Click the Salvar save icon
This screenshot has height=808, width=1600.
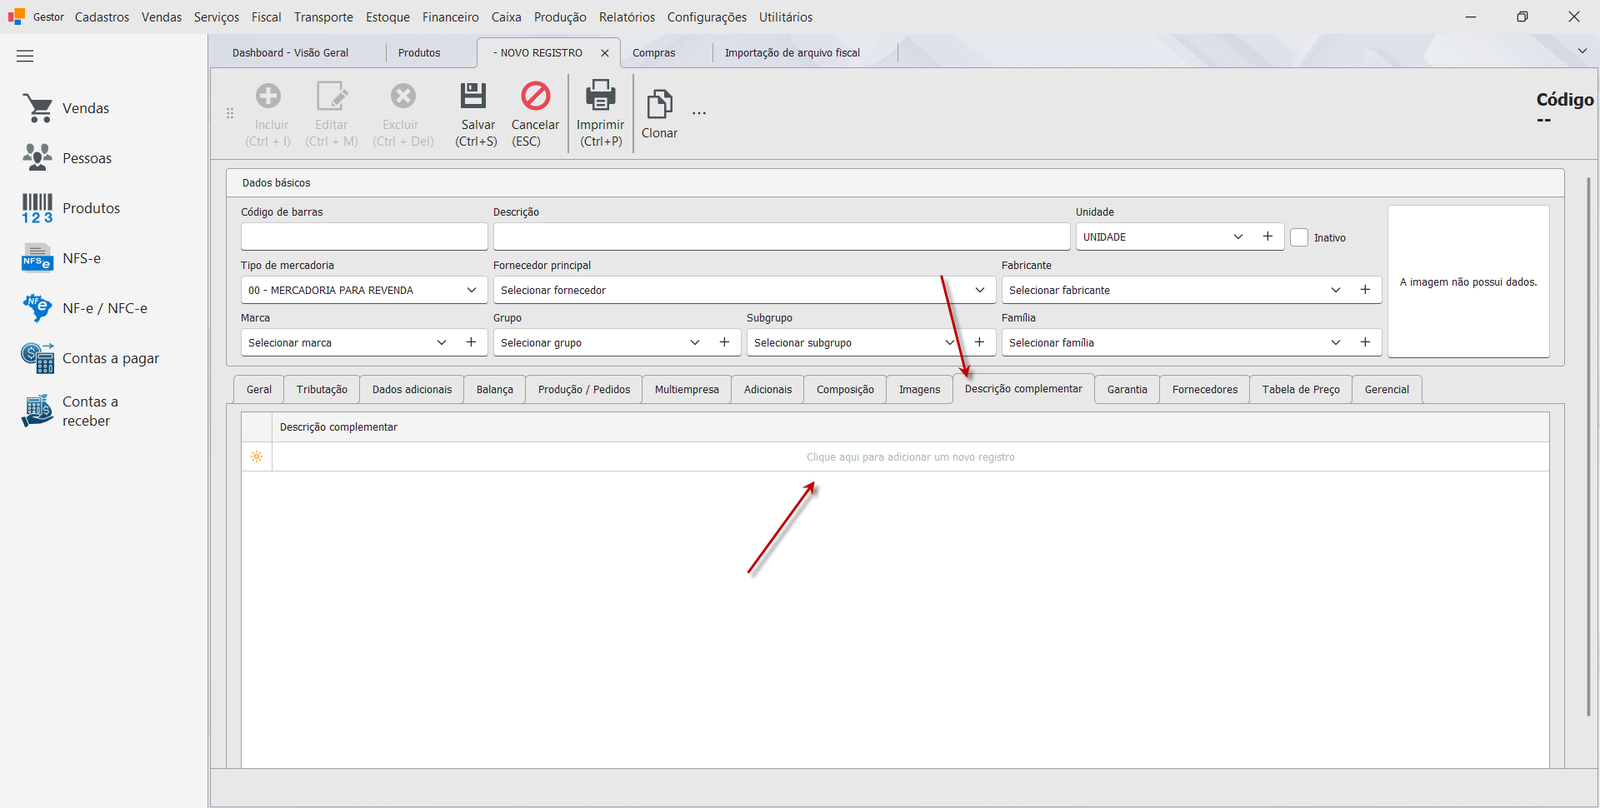pyautogui.click(x=473, y=96)
